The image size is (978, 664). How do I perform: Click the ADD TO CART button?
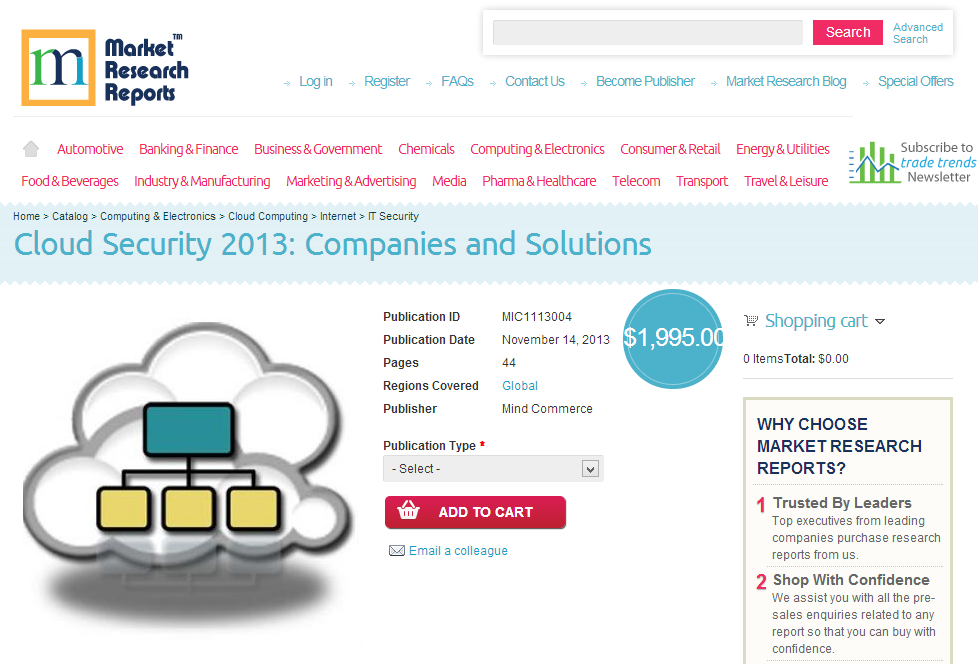(475, 511)
